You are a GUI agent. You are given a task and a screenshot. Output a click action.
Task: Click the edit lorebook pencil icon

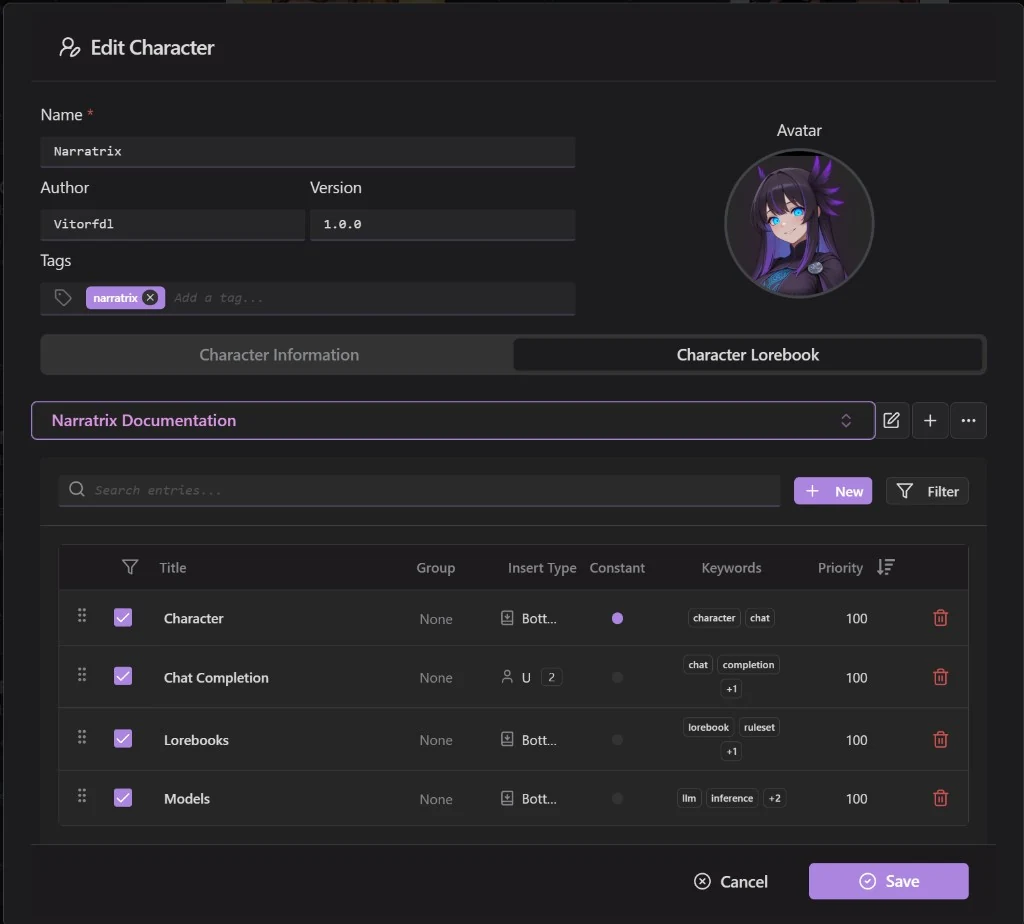click(x=891, y=421)
